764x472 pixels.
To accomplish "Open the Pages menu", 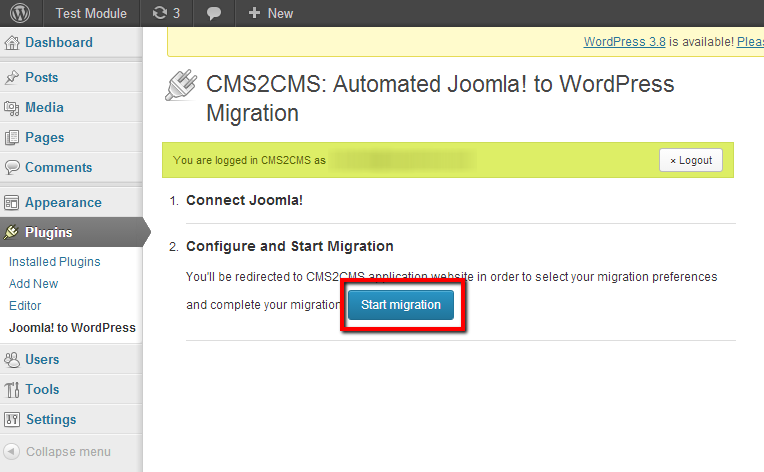I will (x=45, y=137).
